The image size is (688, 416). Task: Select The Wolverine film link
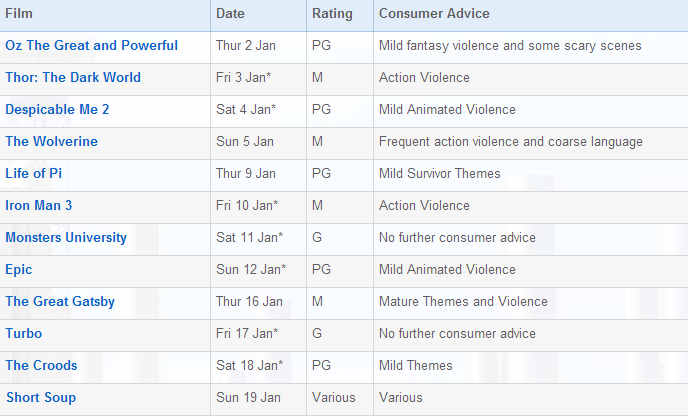[51, 142]
